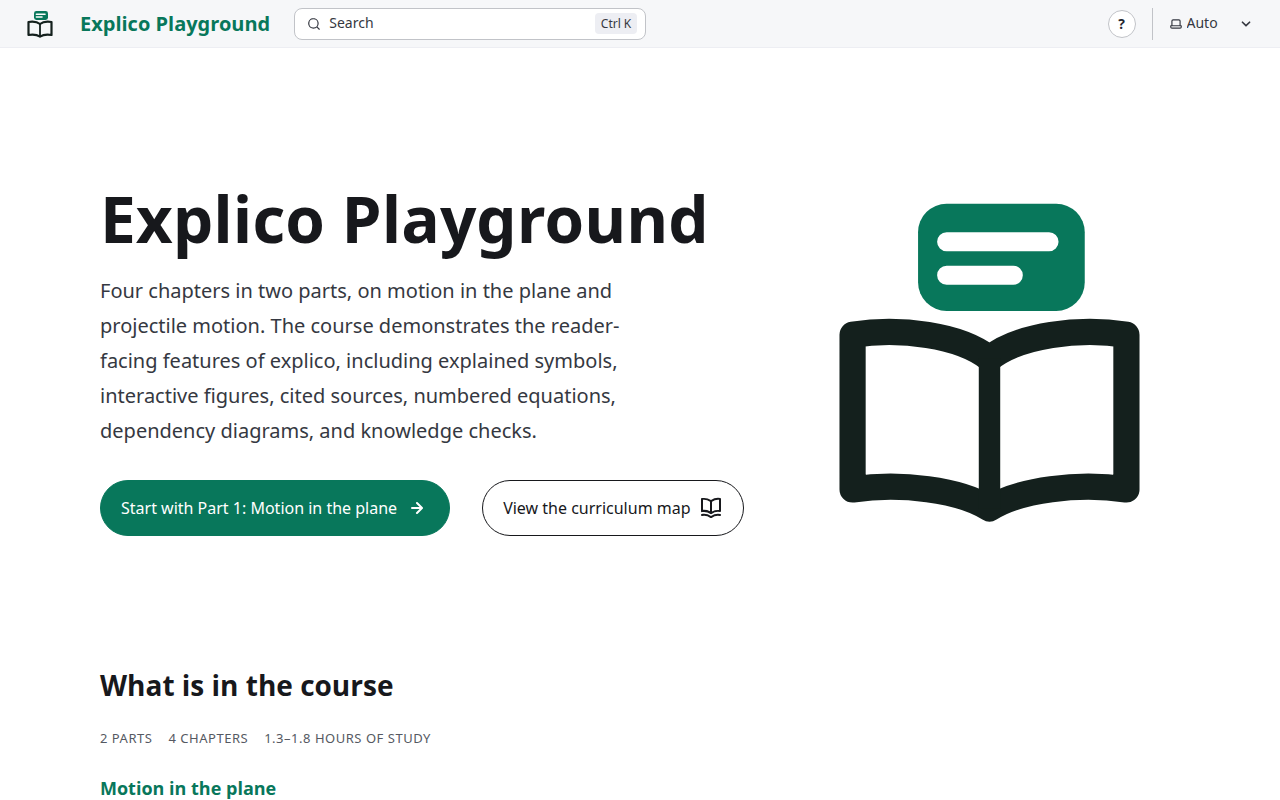Click the '4 CHAPTERS' label

pyautogui.click(x=208, y=739)
